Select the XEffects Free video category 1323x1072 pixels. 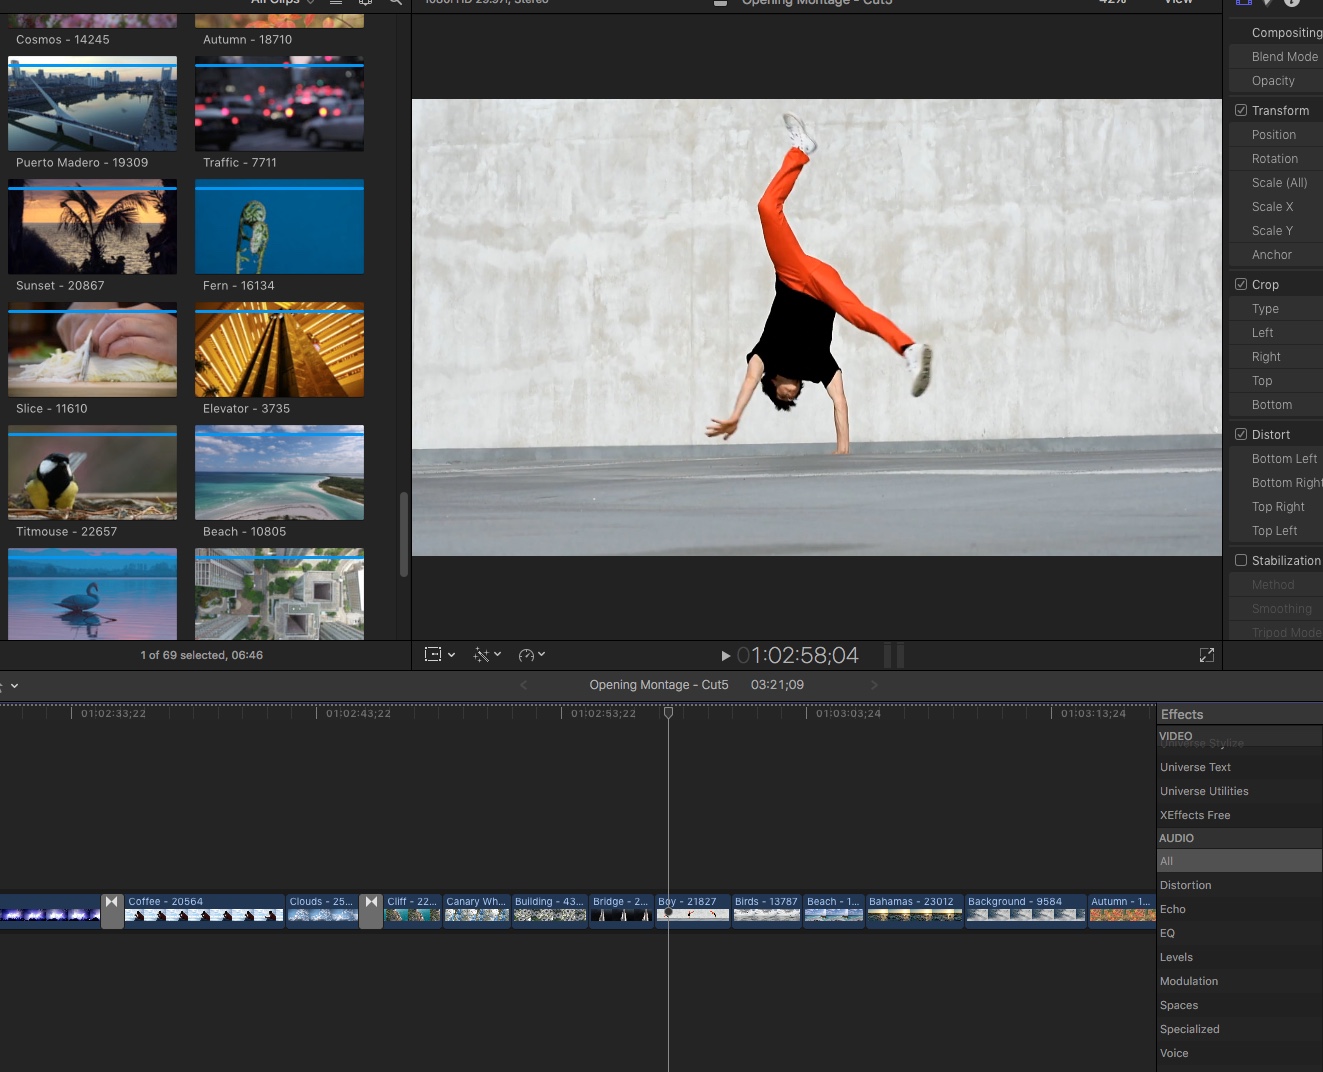tap(1195, 816)
